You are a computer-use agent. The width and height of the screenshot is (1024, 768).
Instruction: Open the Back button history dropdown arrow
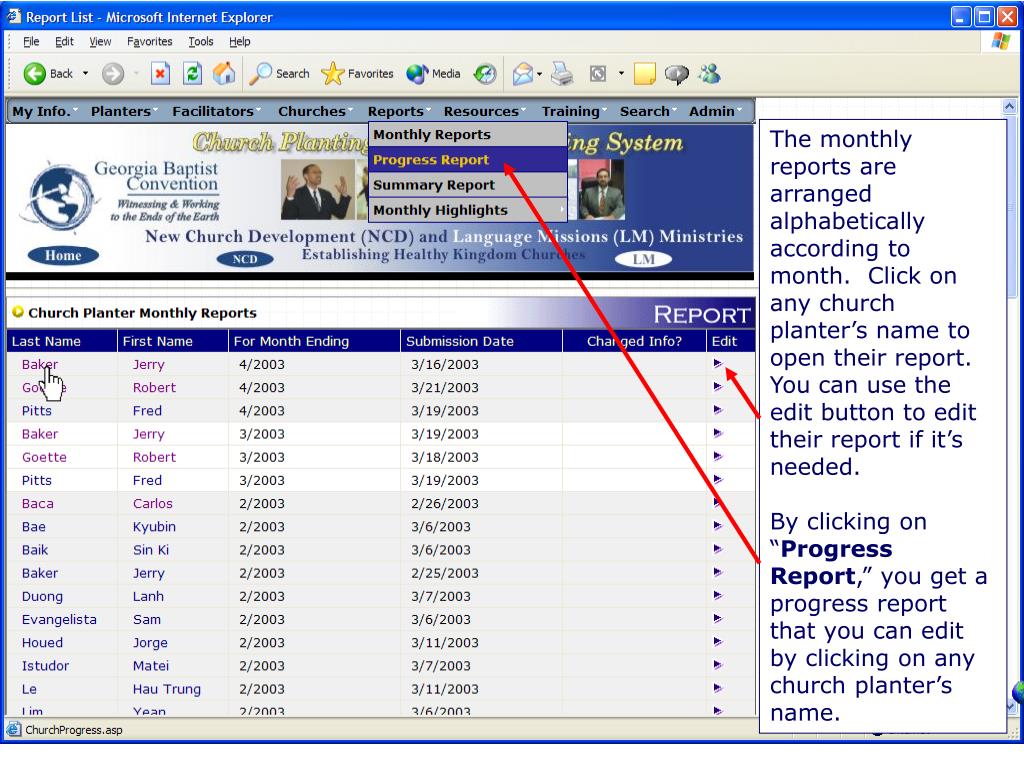pos(85,74)
